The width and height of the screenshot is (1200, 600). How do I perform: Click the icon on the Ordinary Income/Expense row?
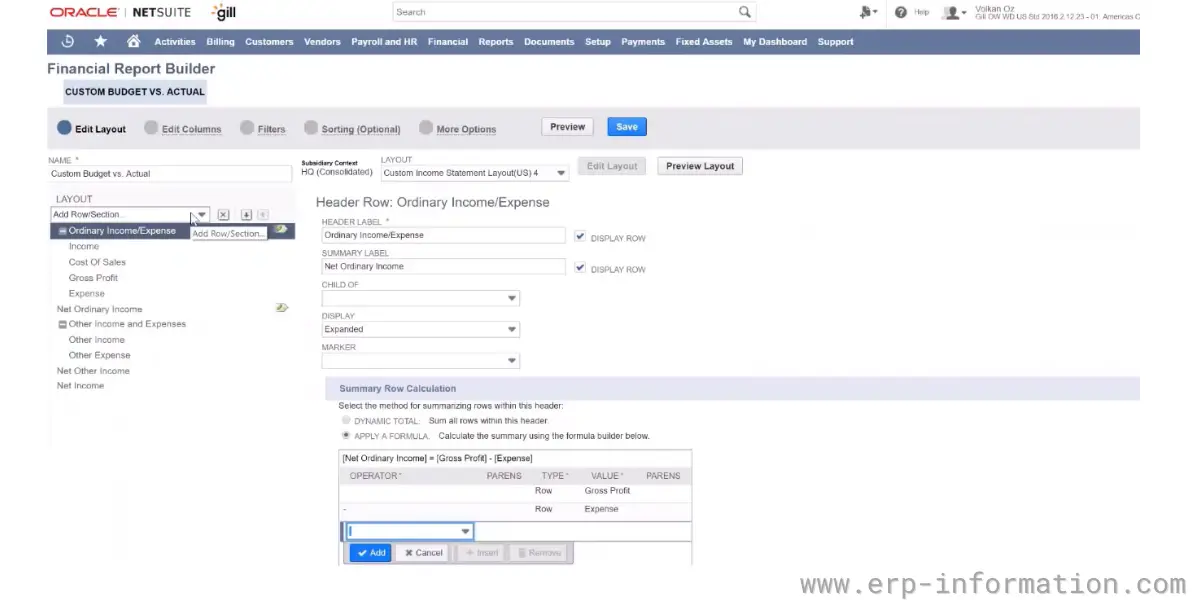(x=282, y=229)
